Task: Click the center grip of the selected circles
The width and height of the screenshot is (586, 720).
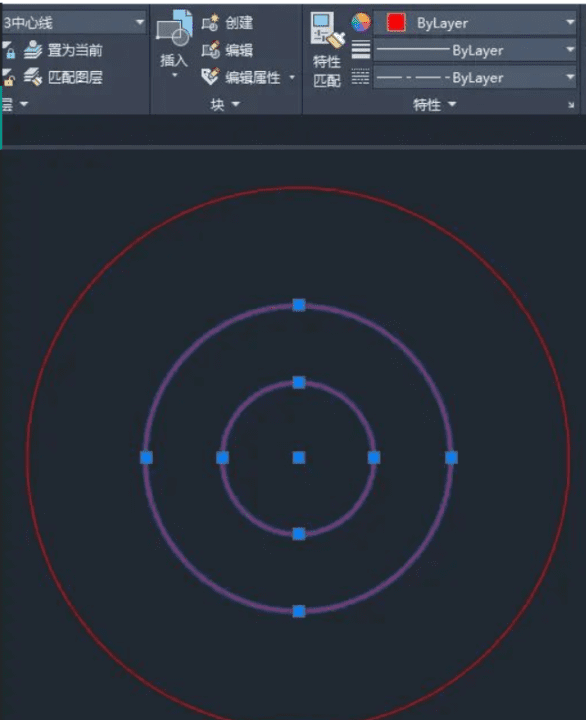Action: click(x=299, y=457)
